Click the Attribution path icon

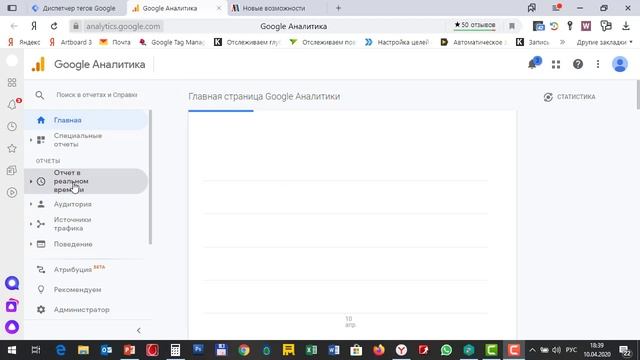(x=41, y=269)
